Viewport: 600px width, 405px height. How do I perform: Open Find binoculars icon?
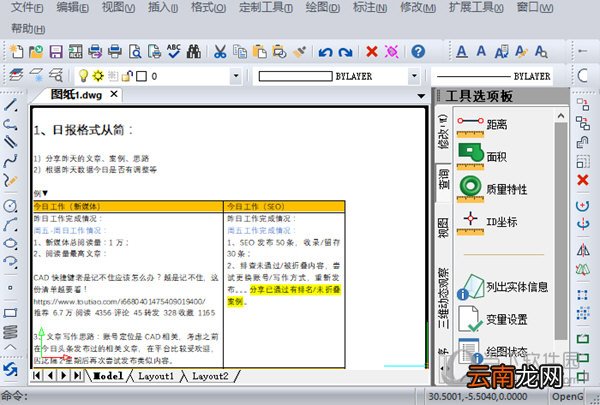pyautogui.click(x=194, y=51)
